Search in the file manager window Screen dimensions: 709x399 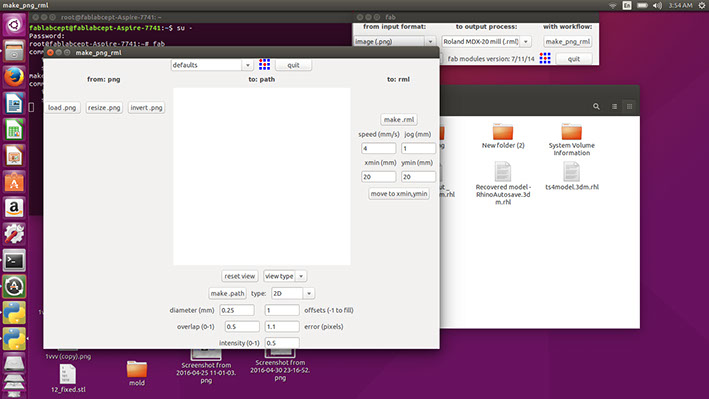tap(596, 107)
